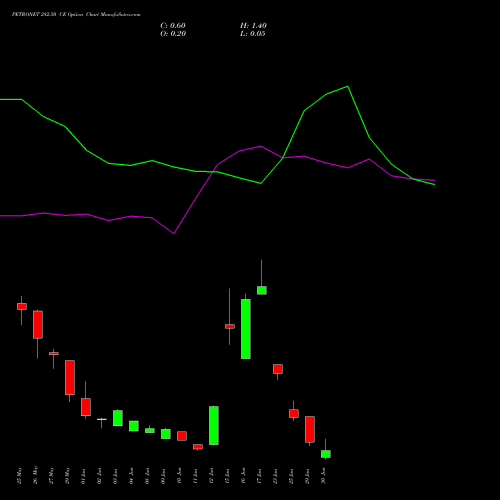Click the 29 May date label
This screenshot has width=500, height=500.
coord(68,475)
